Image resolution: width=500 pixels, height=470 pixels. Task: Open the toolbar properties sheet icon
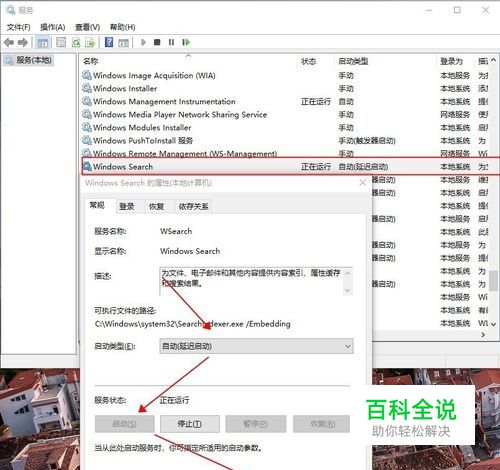(61, 42)
